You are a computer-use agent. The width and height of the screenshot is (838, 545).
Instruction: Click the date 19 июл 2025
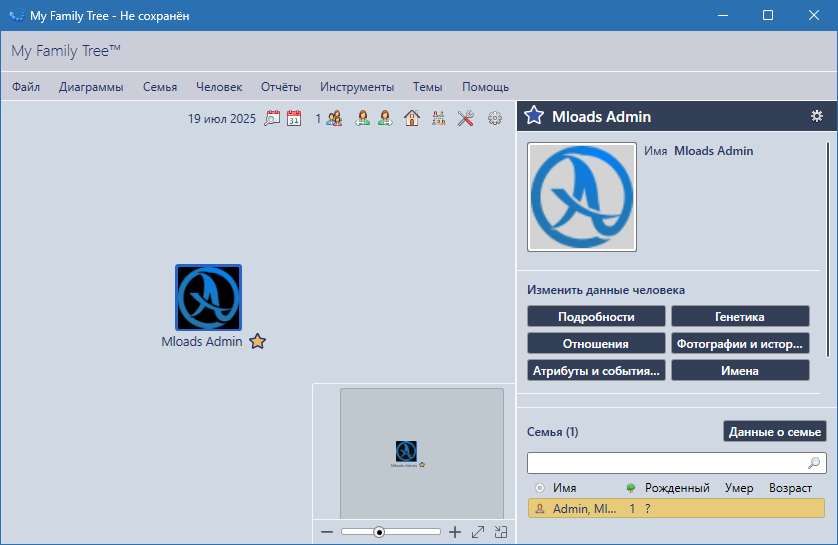pyautogui.click(x=222, y=119)
